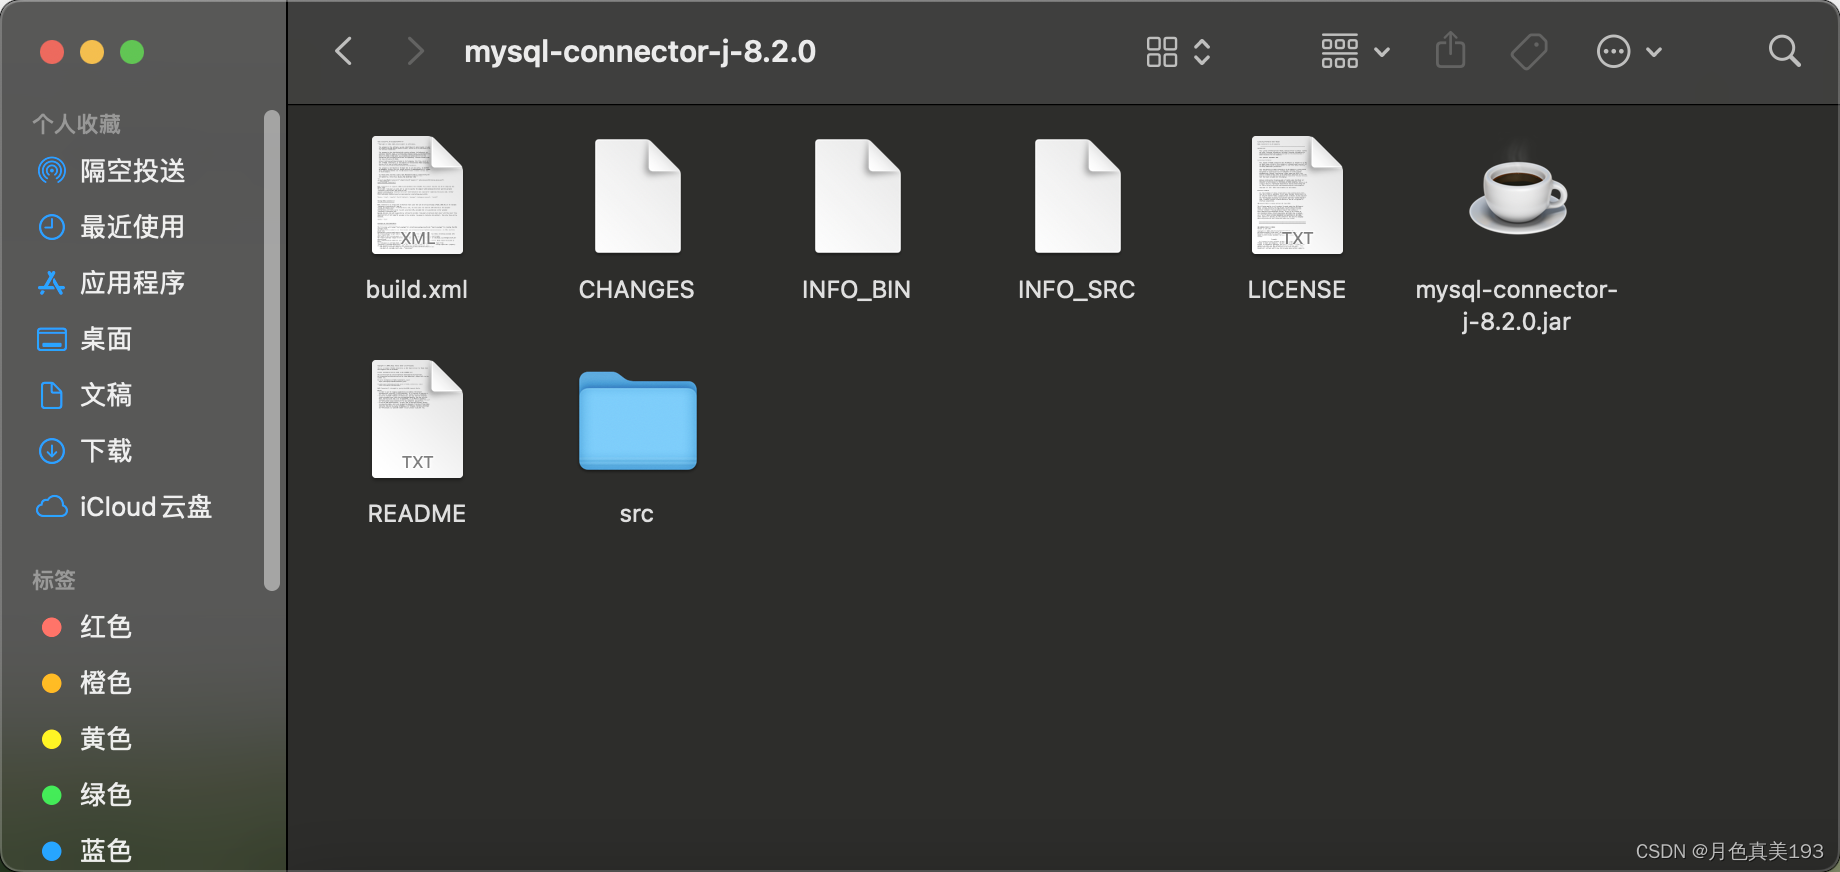
Task: Open 隔空投送 (AirDrop) in the sidebar
Action: click(x=134, y=171)
